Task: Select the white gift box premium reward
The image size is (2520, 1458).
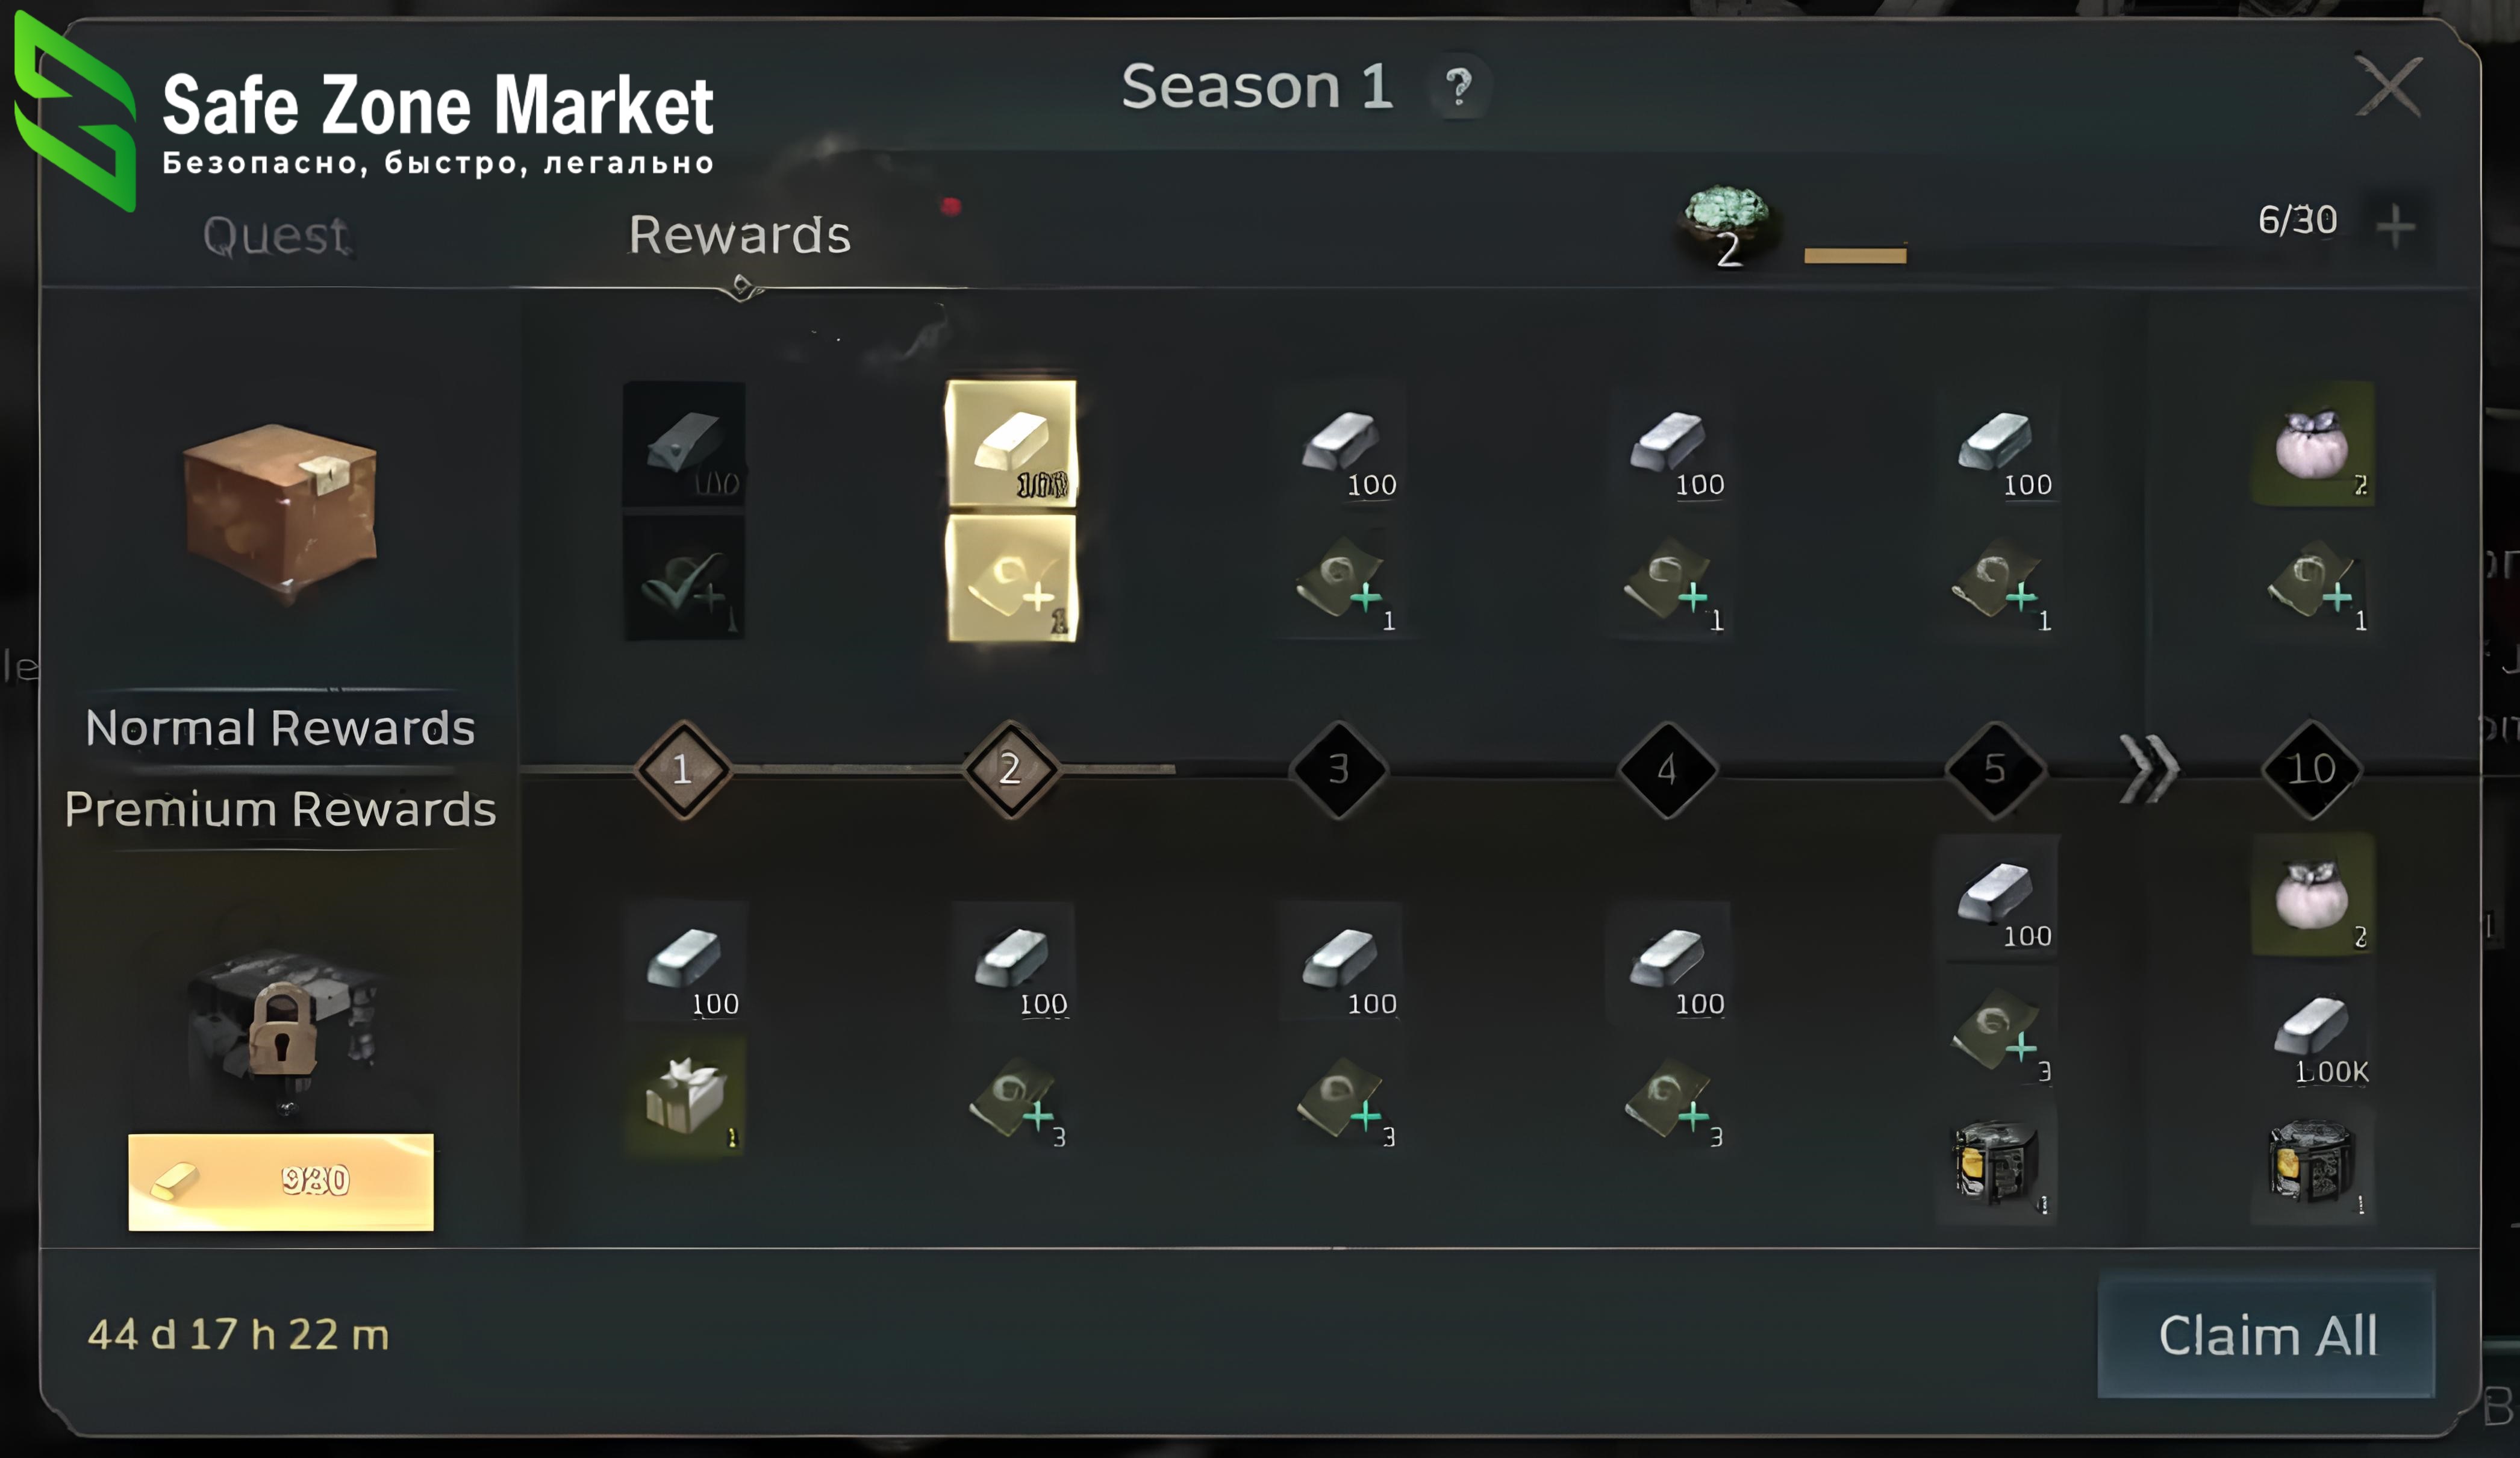Action: 686,1097
